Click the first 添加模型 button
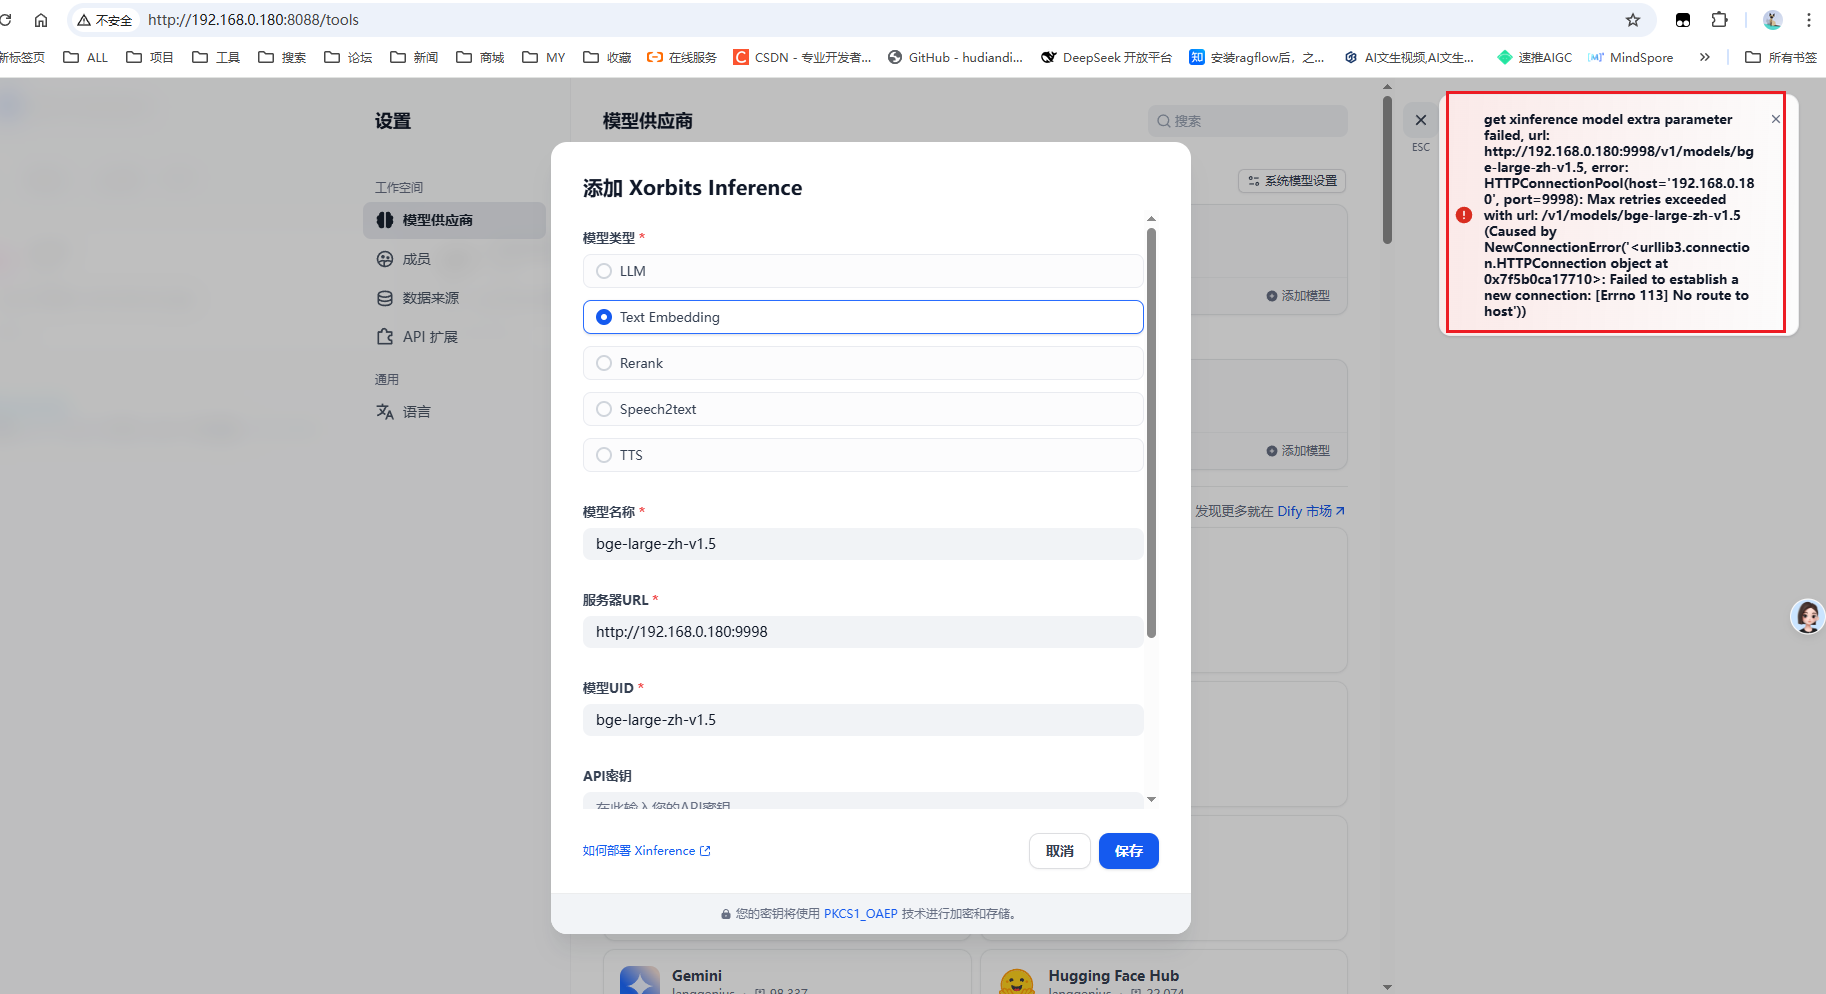The image size is (1826, 994). tap(1298, 296)
